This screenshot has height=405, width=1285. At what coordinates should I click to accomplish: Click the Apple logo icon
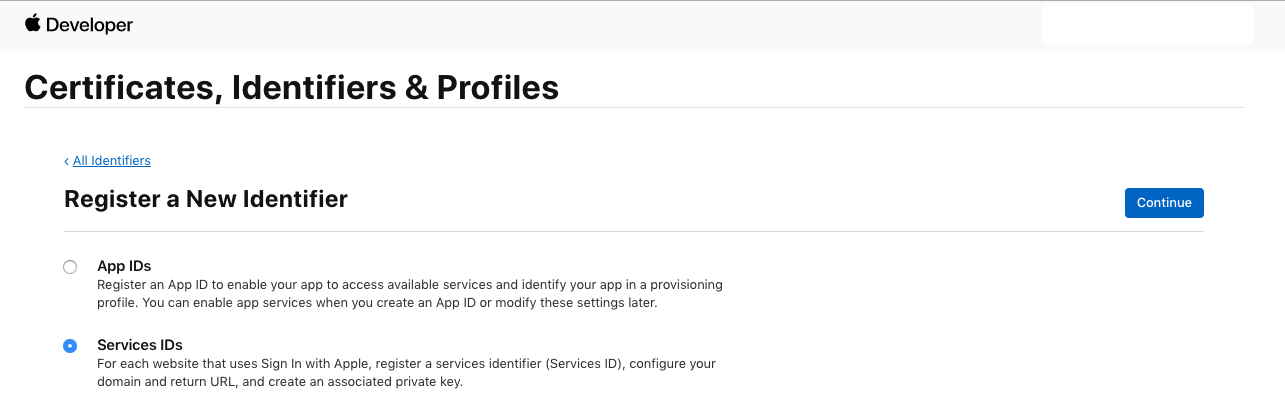pos(33,23)
